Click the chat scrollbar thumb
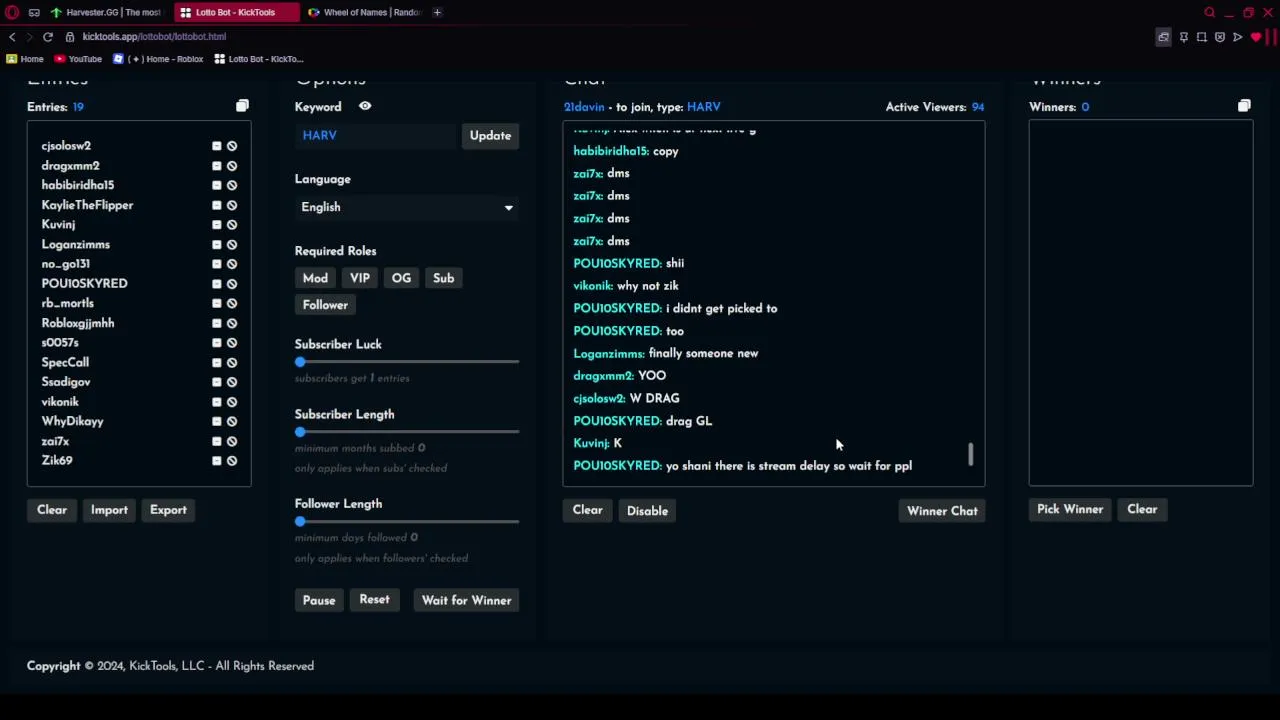The height and width of the screenshot is (720, 1280). click(970, 455)
